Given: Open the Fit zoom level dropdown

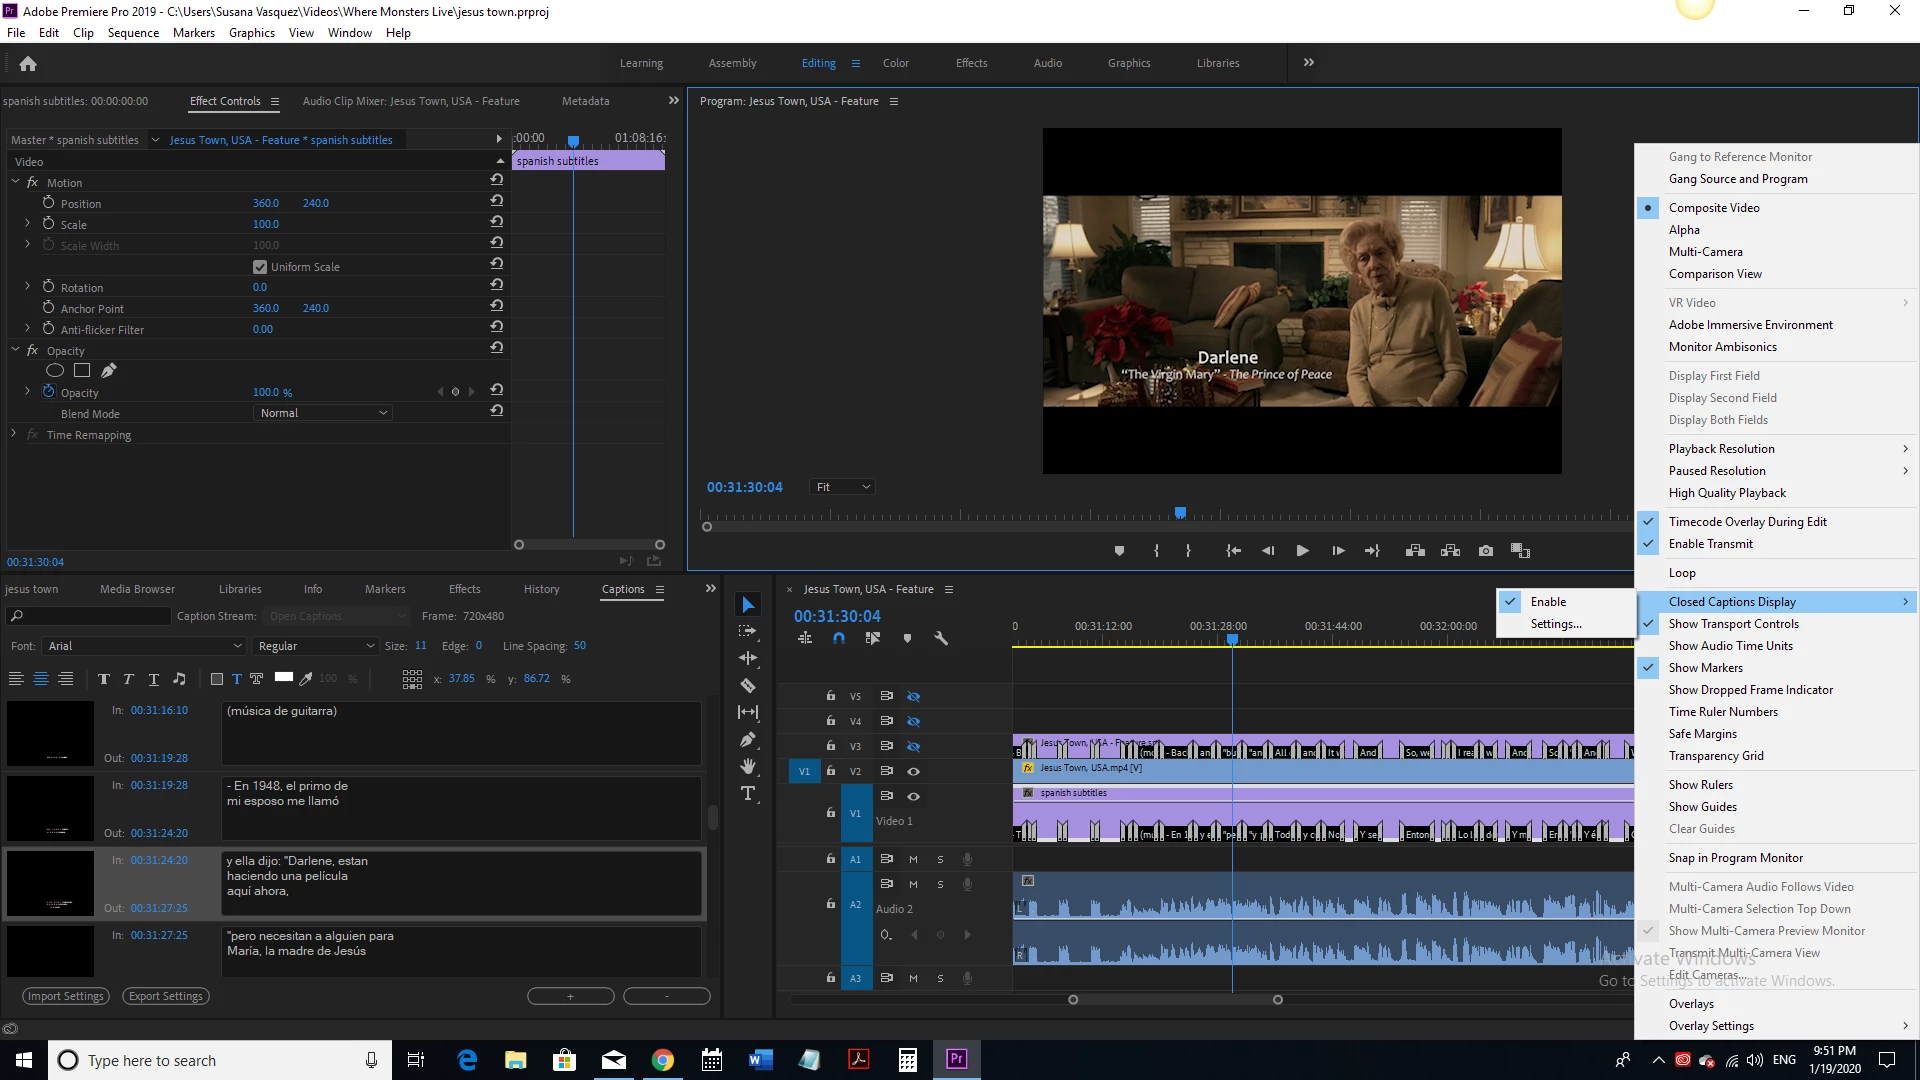Looking at the screenshot, I should [x=843, y=487].
